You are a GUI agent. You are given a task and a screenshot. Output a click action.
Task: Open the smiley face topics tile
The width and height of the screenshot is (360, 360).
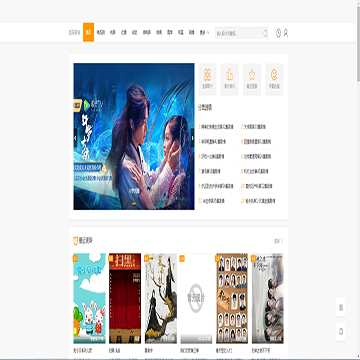(x=274, y=79)
